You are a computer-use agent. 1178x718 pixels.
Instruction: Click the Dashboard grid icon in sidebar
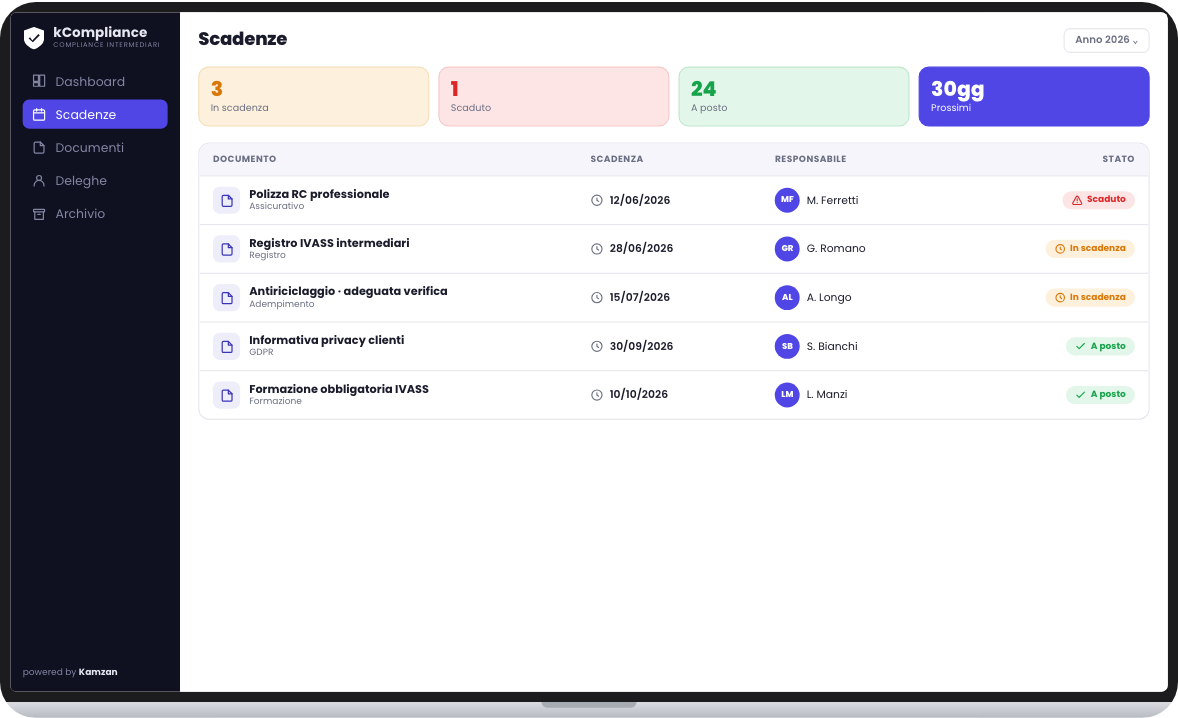[39, 81]
